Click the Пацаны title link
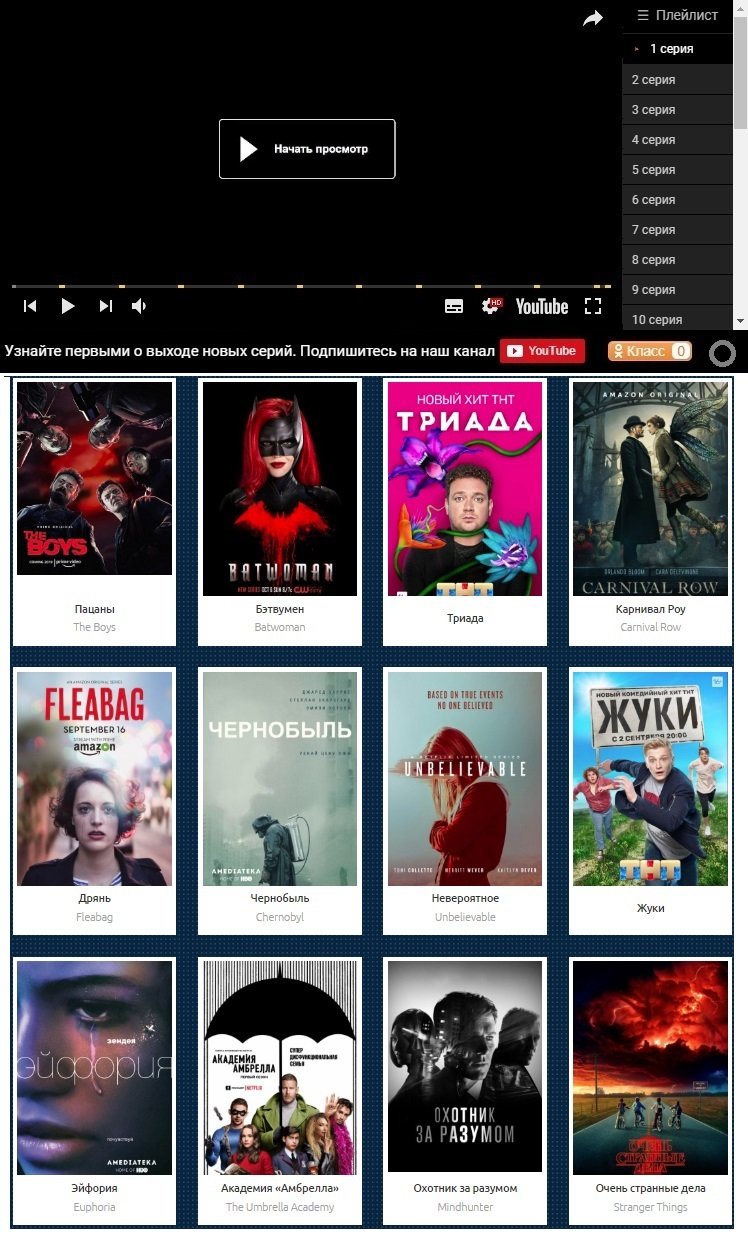 [x=95, y=609]
